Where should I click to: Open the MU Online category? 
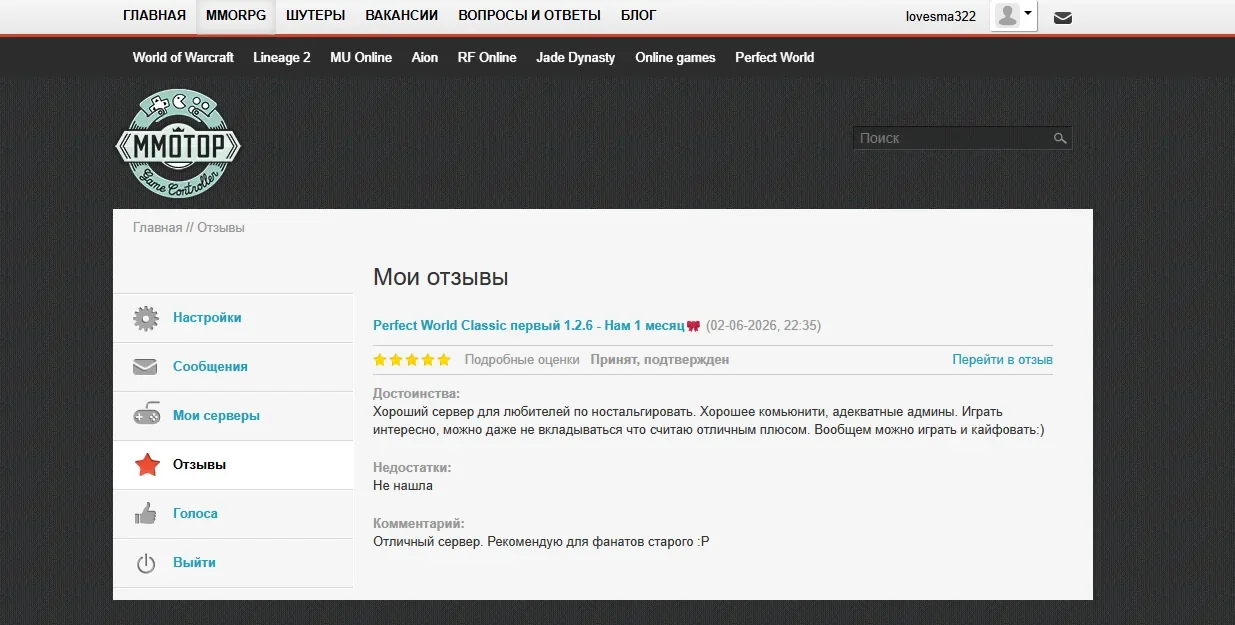point(361,57)
